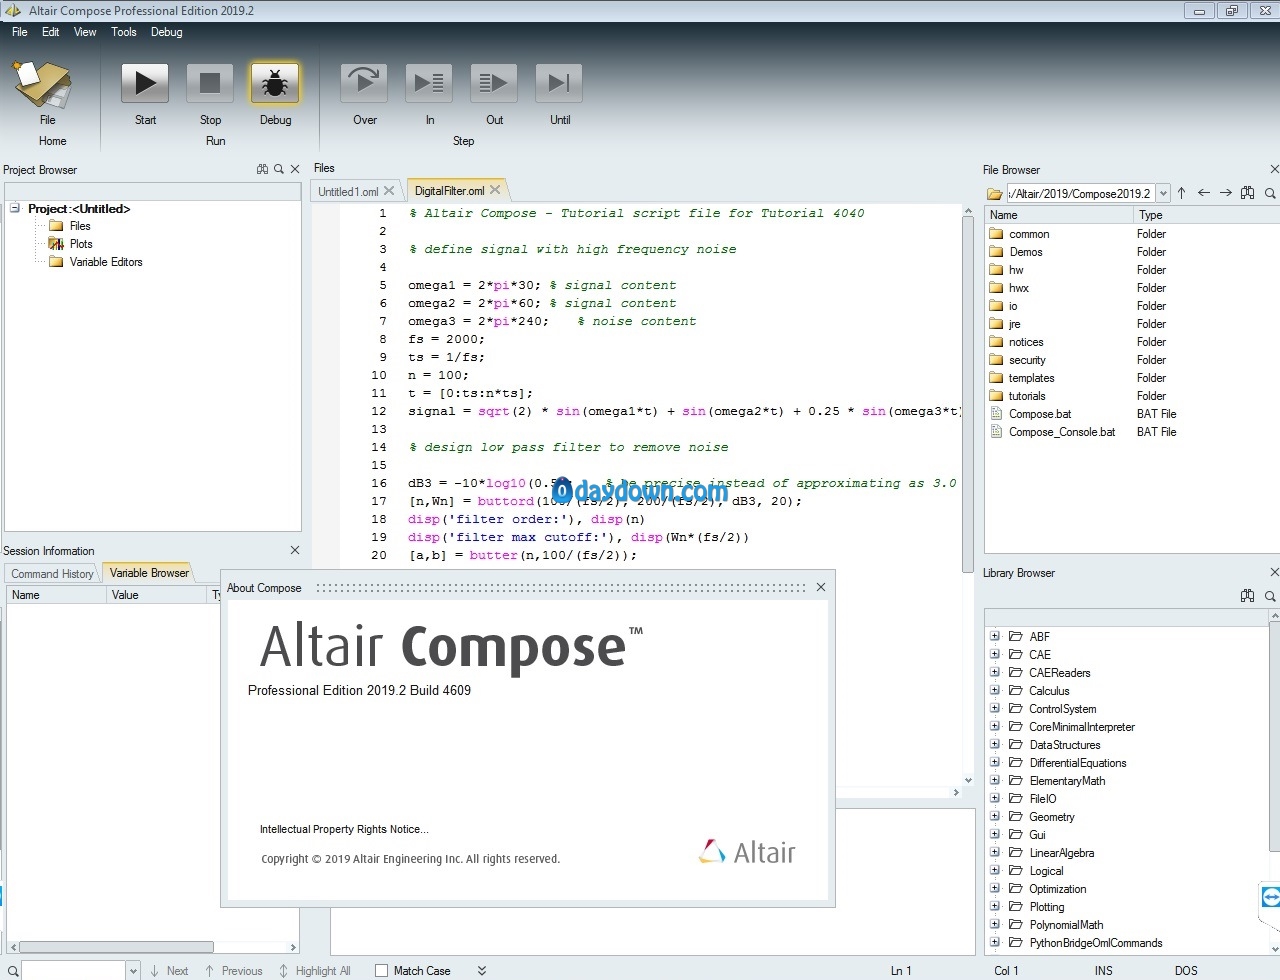Close the Untitled1.oml tab
Screen dimensions: 1280x980
click(x=389, y=190)
